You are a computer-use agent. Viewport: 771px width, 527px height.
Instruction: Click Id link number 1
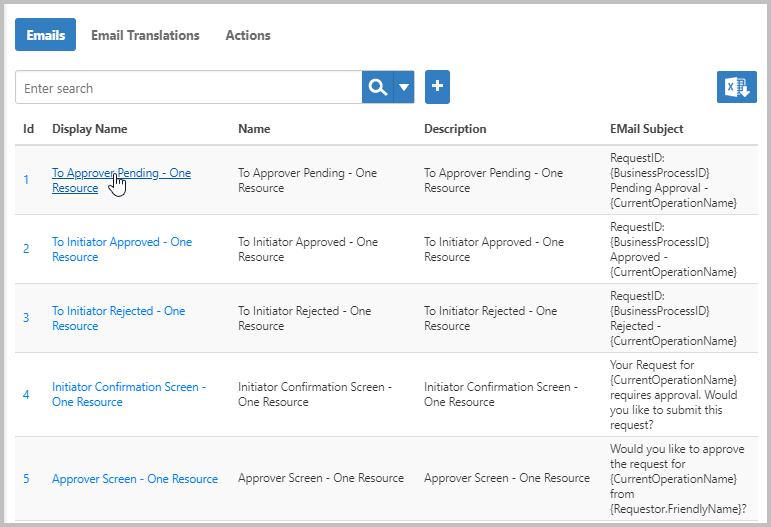point(27,180)
